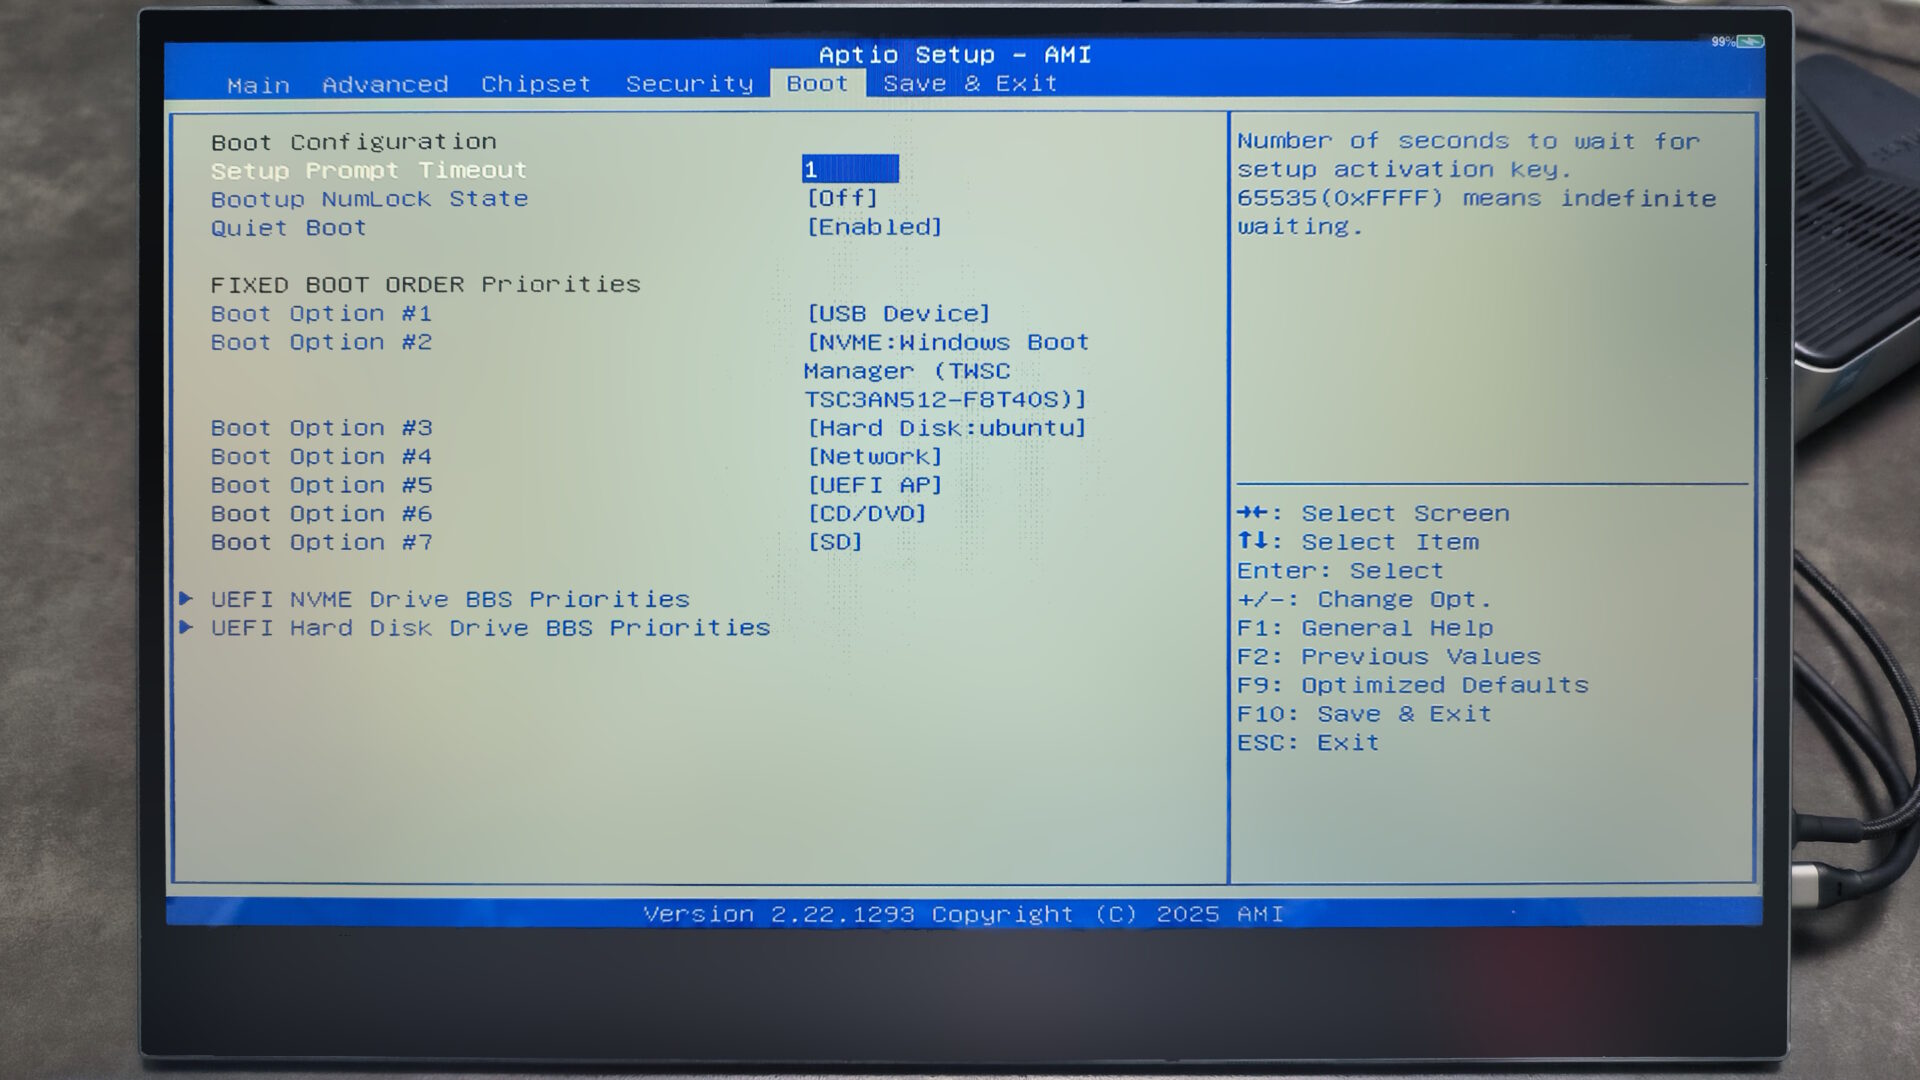This screenshot has width=1920, height=1080.
Task: Click the battery indicator icon top-right
Action: [x=1750, y=42]
